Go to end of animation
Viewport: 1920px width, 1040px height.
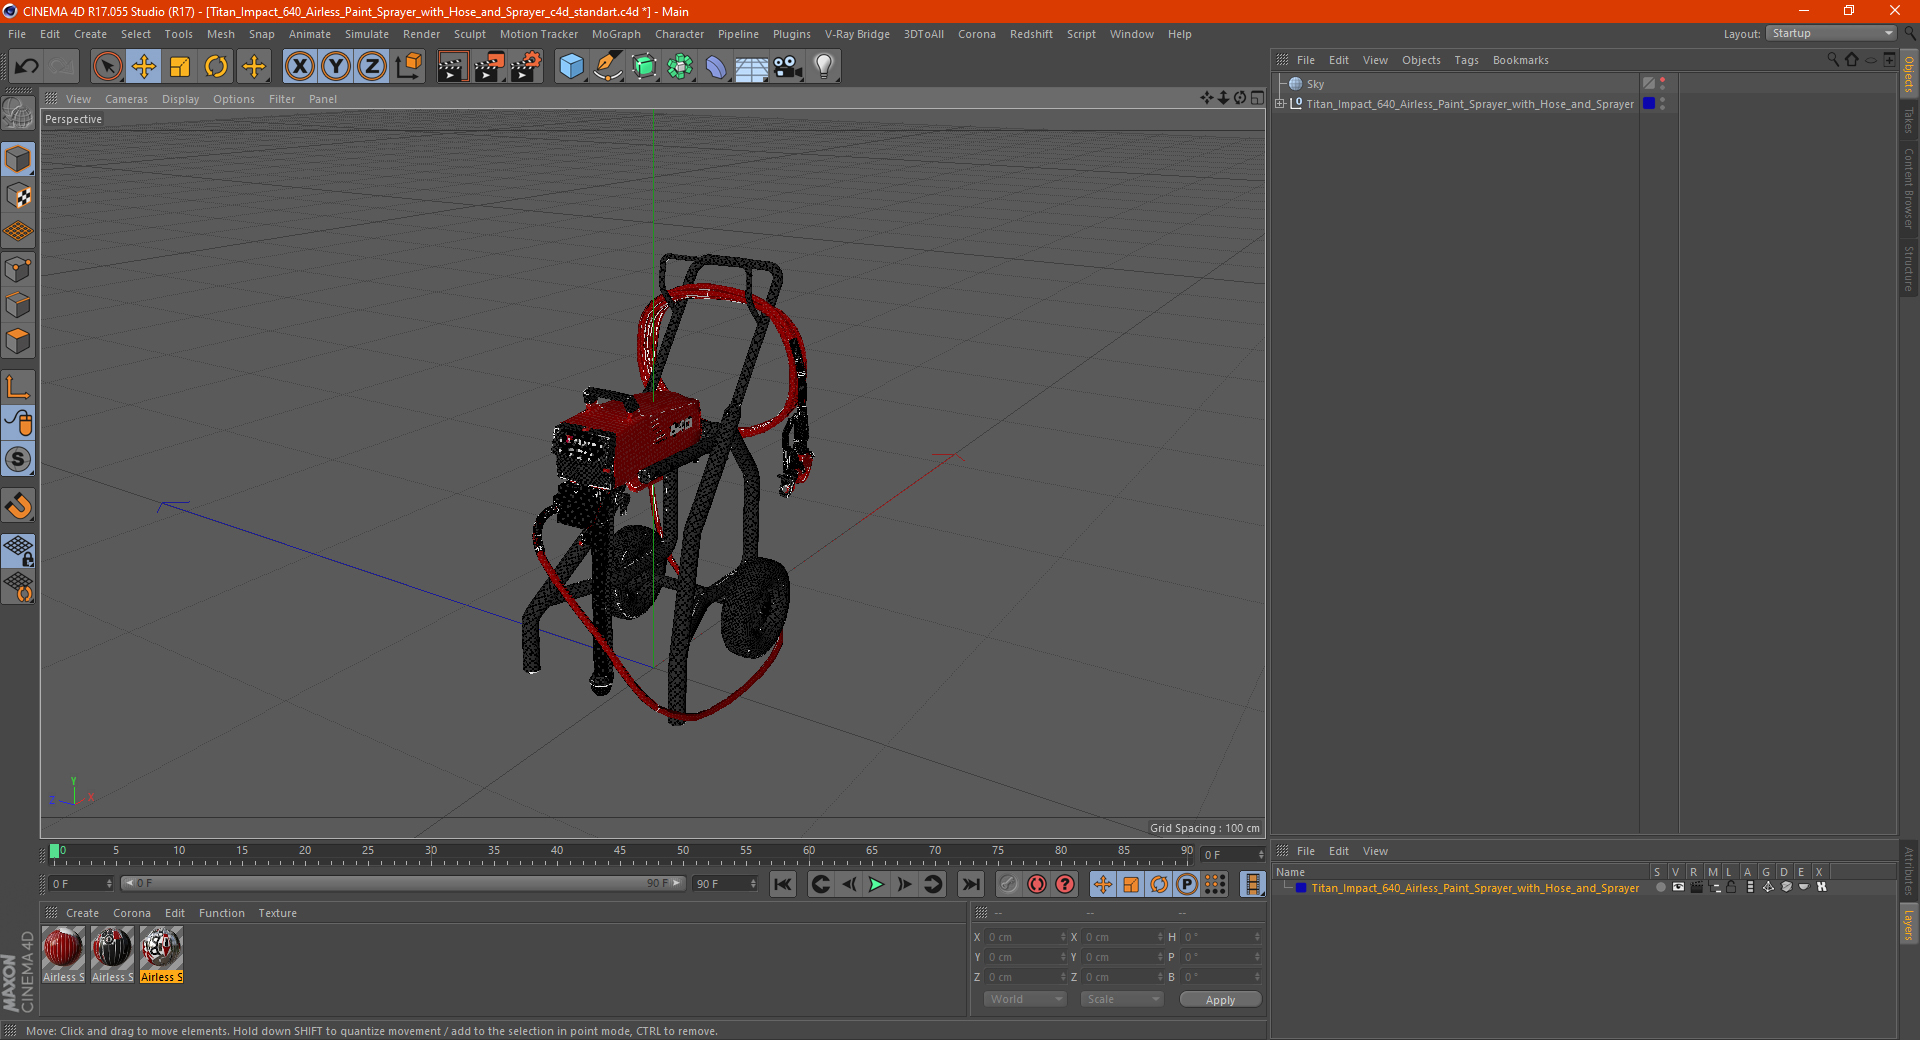pyautogui.click(x=971, y=884)
